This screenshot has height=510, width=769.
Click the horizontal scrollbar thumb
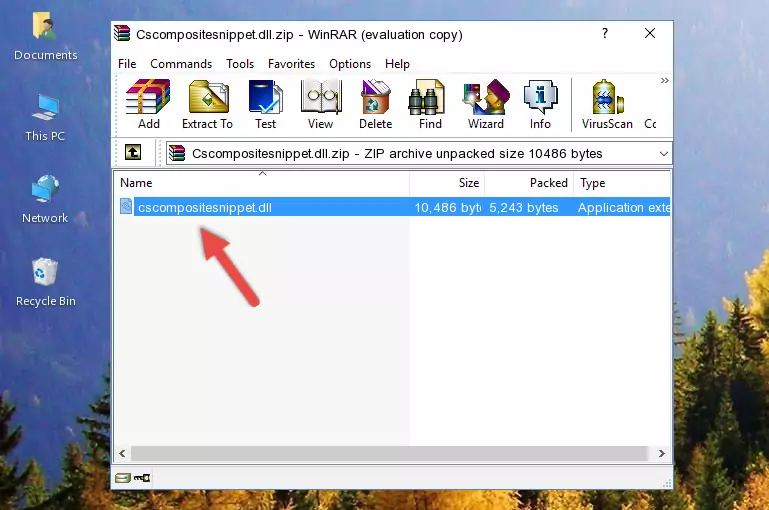(x=390, y=454)
